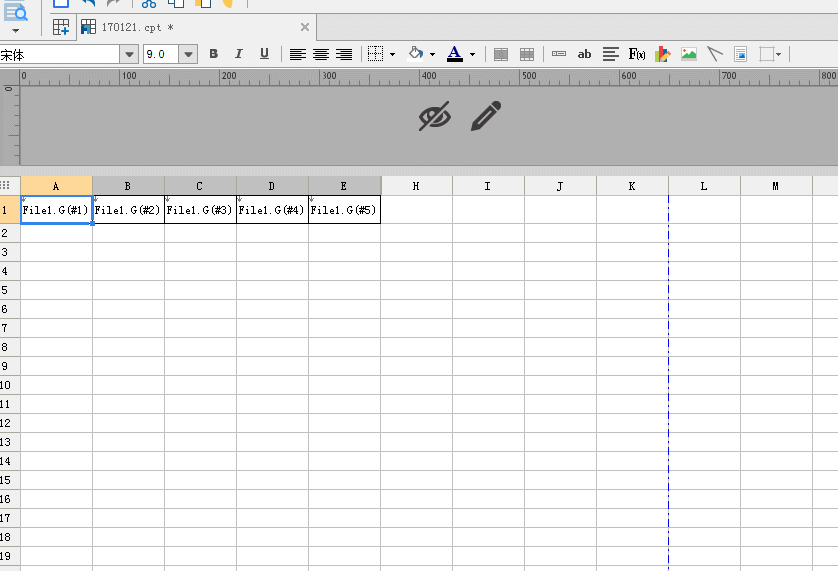Unmerge the selected cells

(527, 55)
